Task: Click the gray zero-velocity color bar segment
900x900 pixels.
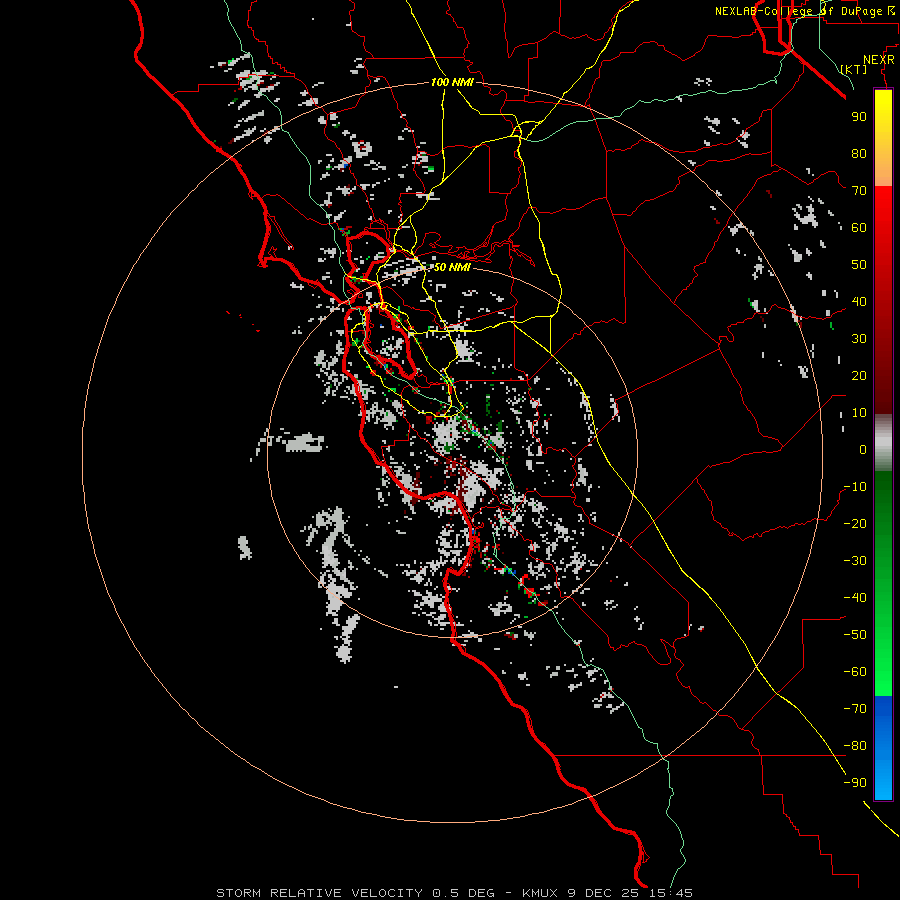Action: [x=883, y=443]
